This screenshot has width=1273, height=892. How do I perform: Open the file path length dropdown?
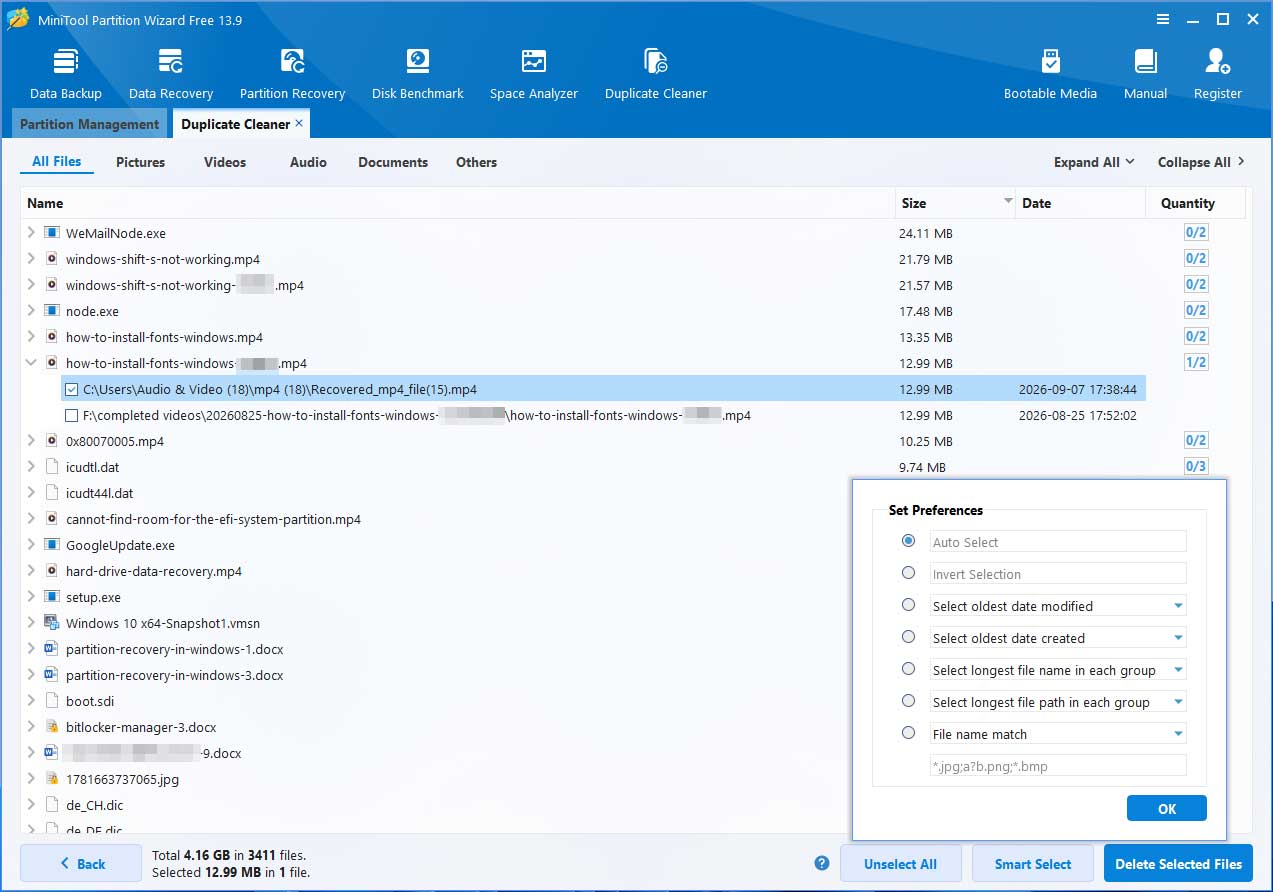click(x=1178, y=702)
